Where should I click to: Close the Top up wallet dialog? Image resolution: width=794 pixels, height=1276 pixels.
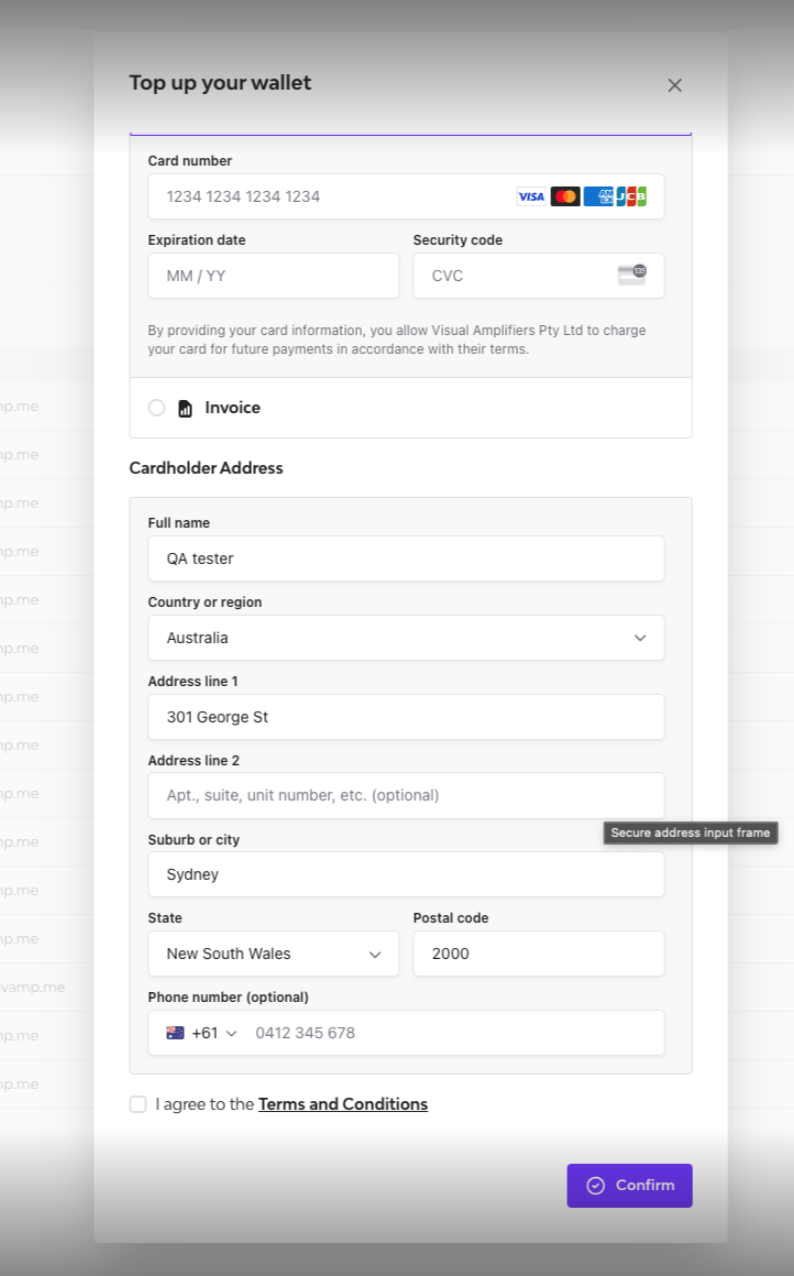click(x=675, y=85)
